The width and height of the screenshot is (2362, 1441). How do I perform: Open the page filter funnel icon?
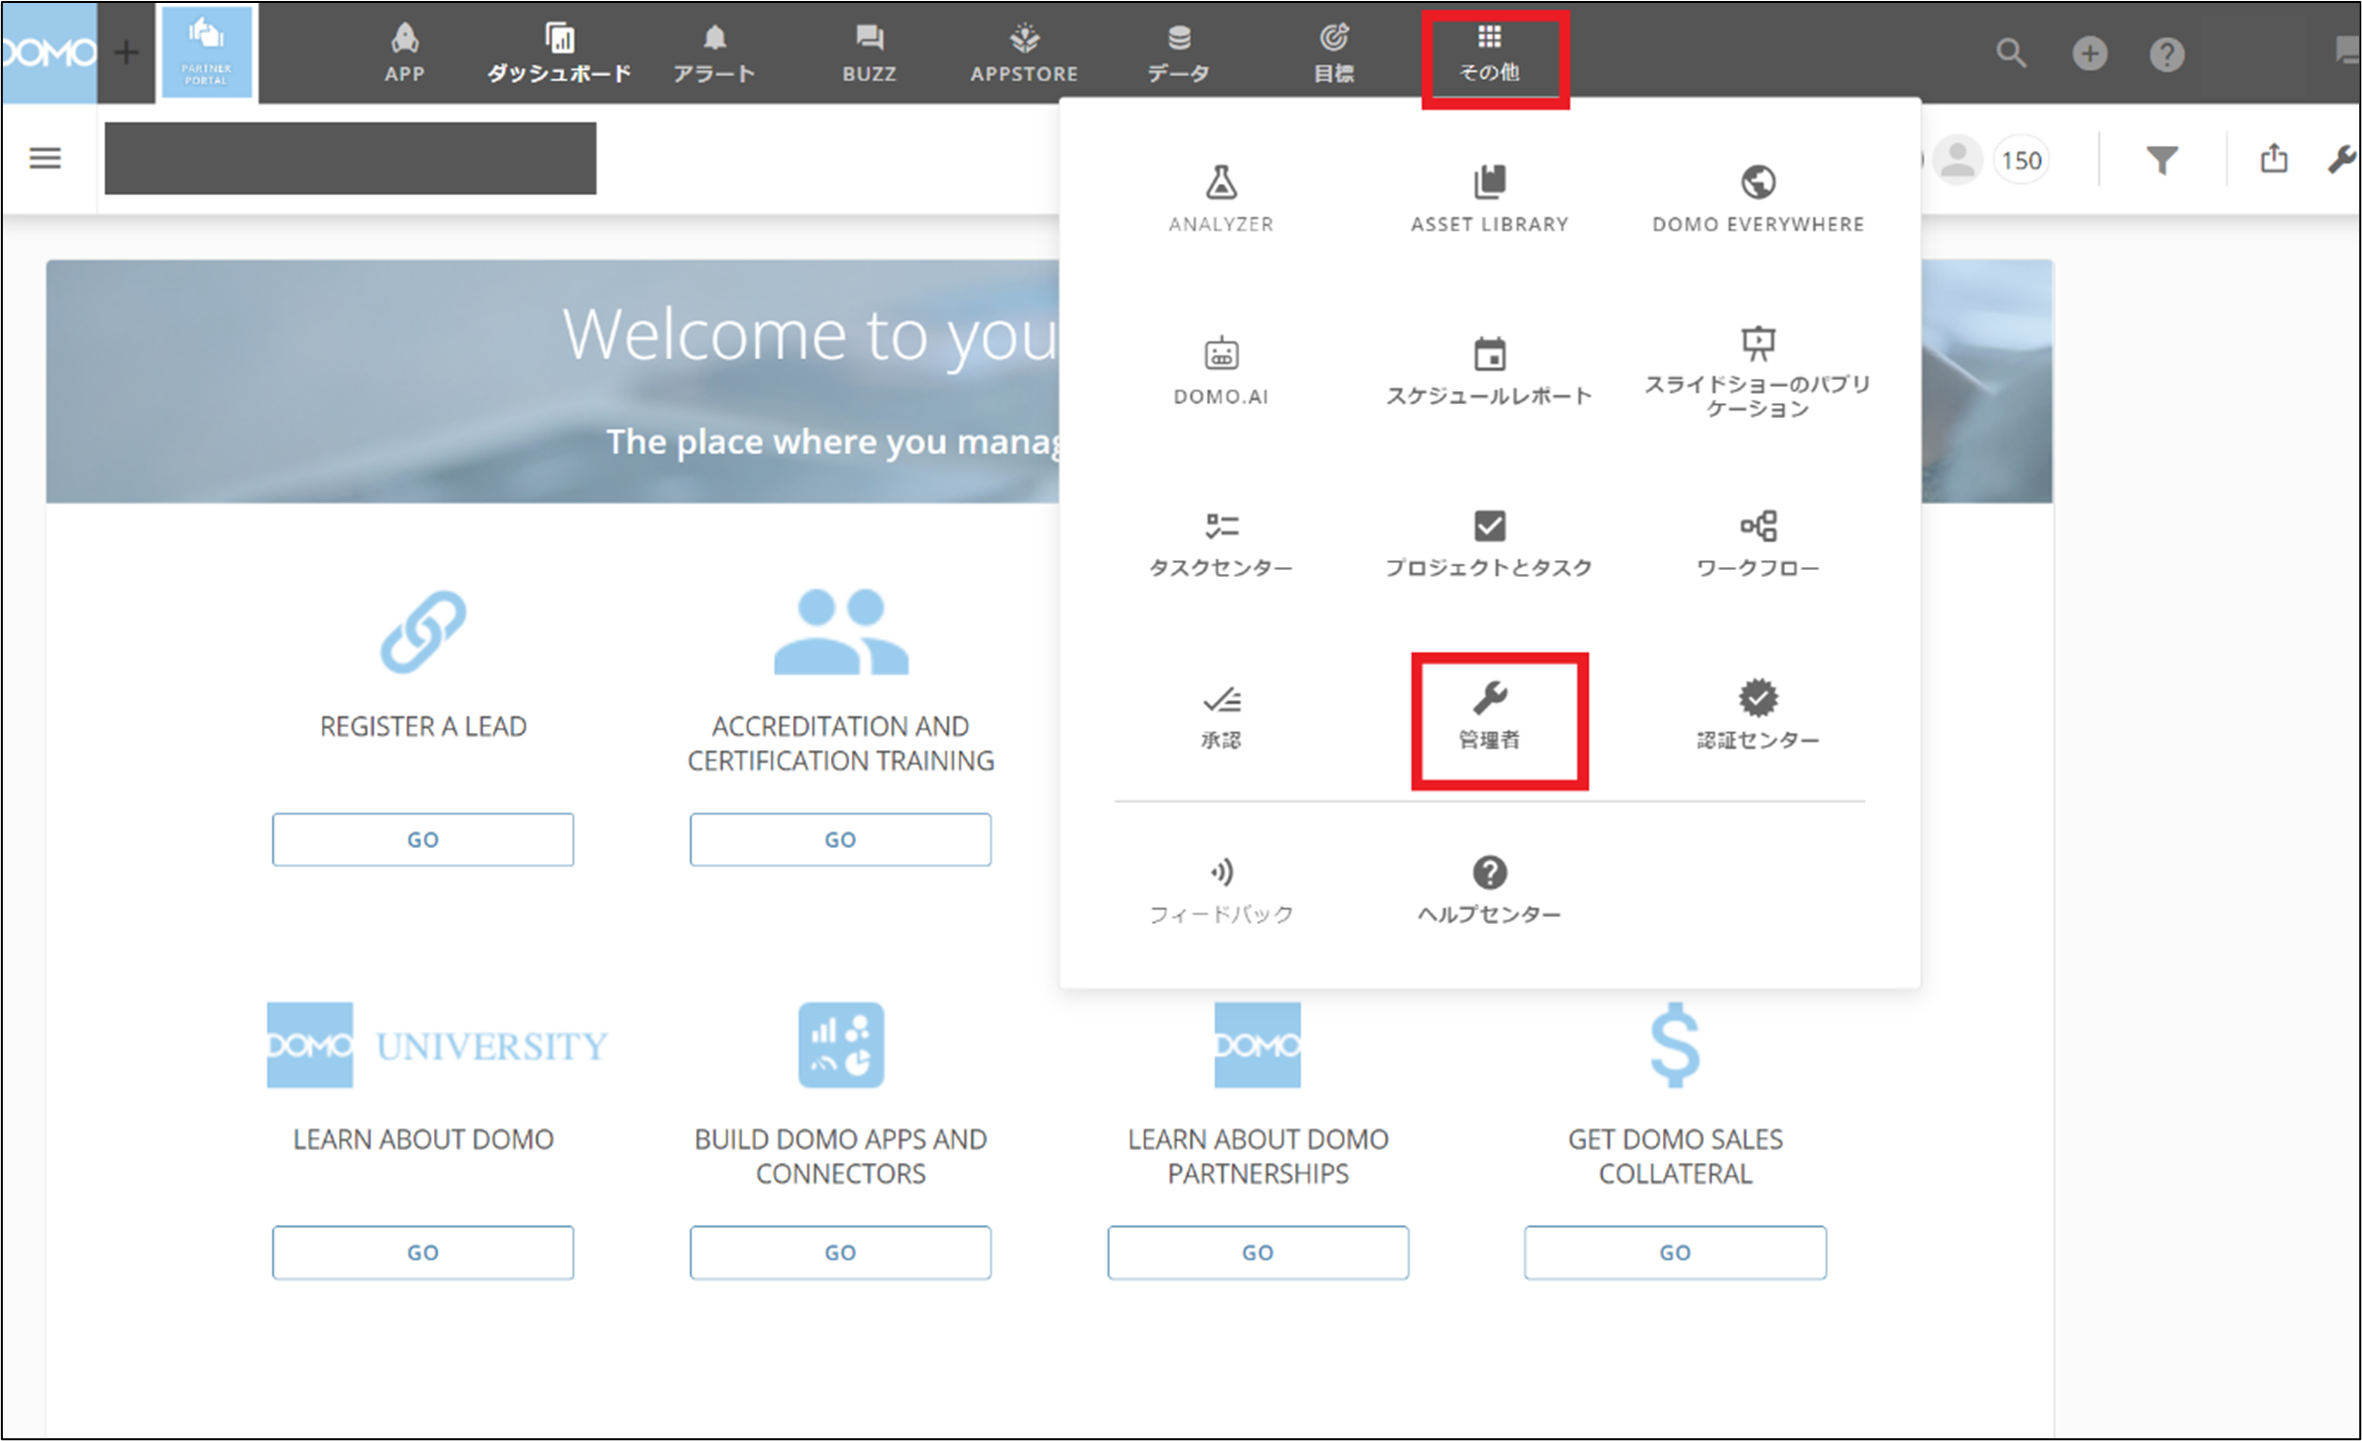tap(2161, 160)
